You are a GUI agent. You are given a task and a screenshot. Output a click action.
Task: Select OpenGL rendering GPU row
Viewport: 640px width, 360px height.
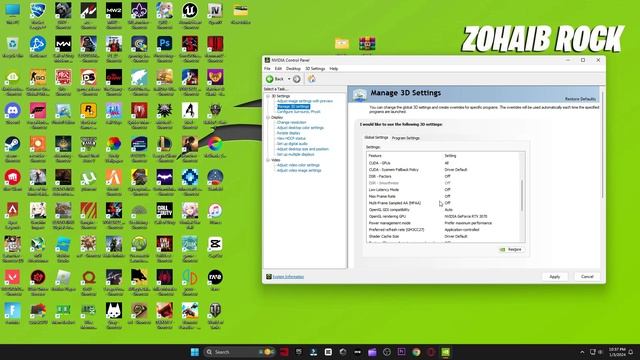click(443, 216)
